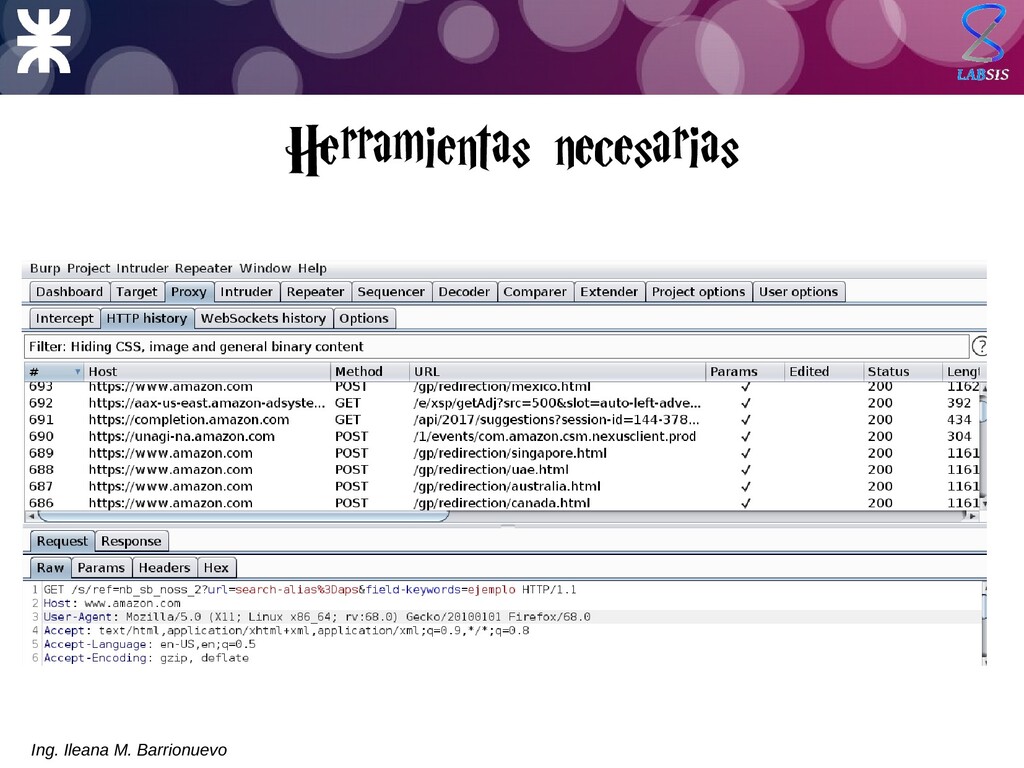Open the Project menu

coord(88,268)
